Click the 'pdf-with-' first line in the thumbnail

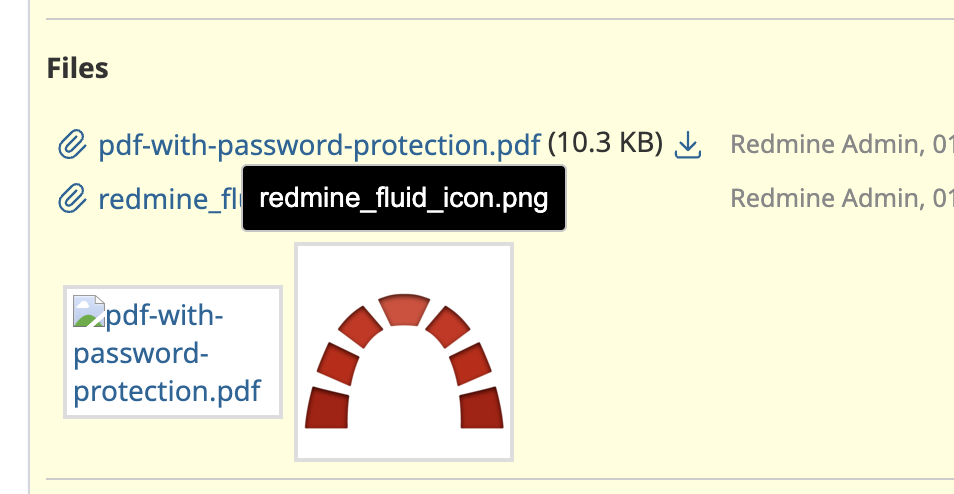[164, 316]
